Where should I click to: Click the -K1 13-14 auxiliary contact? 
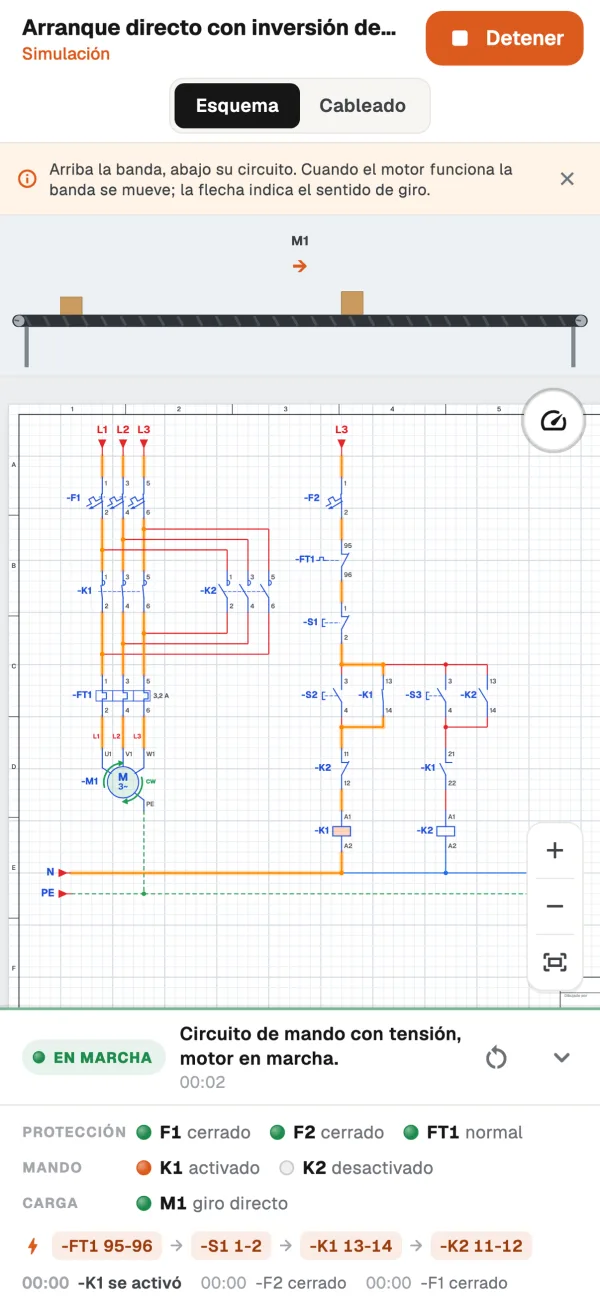377,695
